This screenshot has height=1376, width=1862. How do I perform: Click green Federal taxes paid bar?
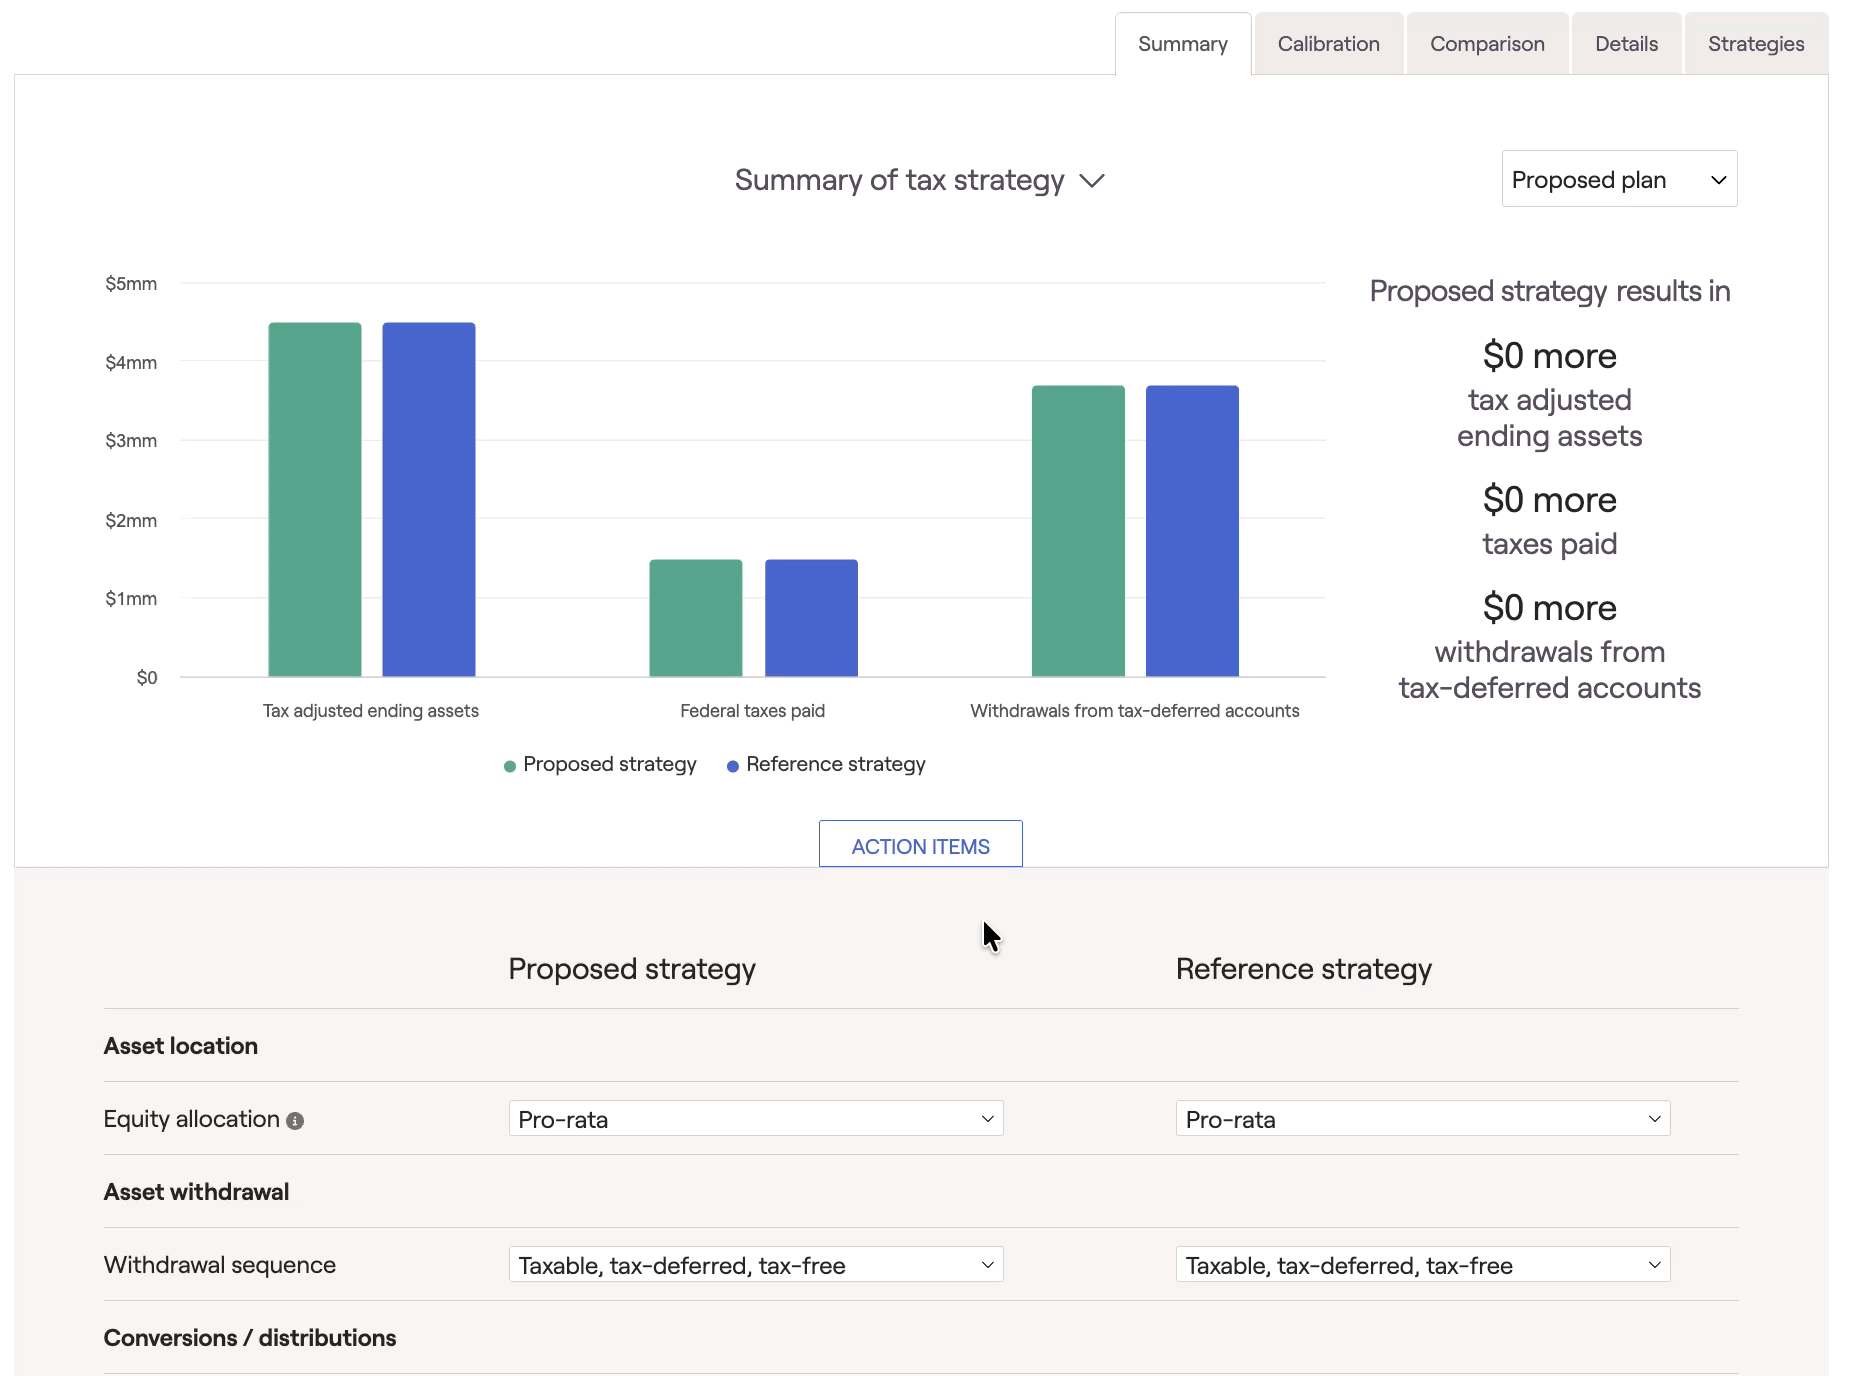[x=696, y=618]
